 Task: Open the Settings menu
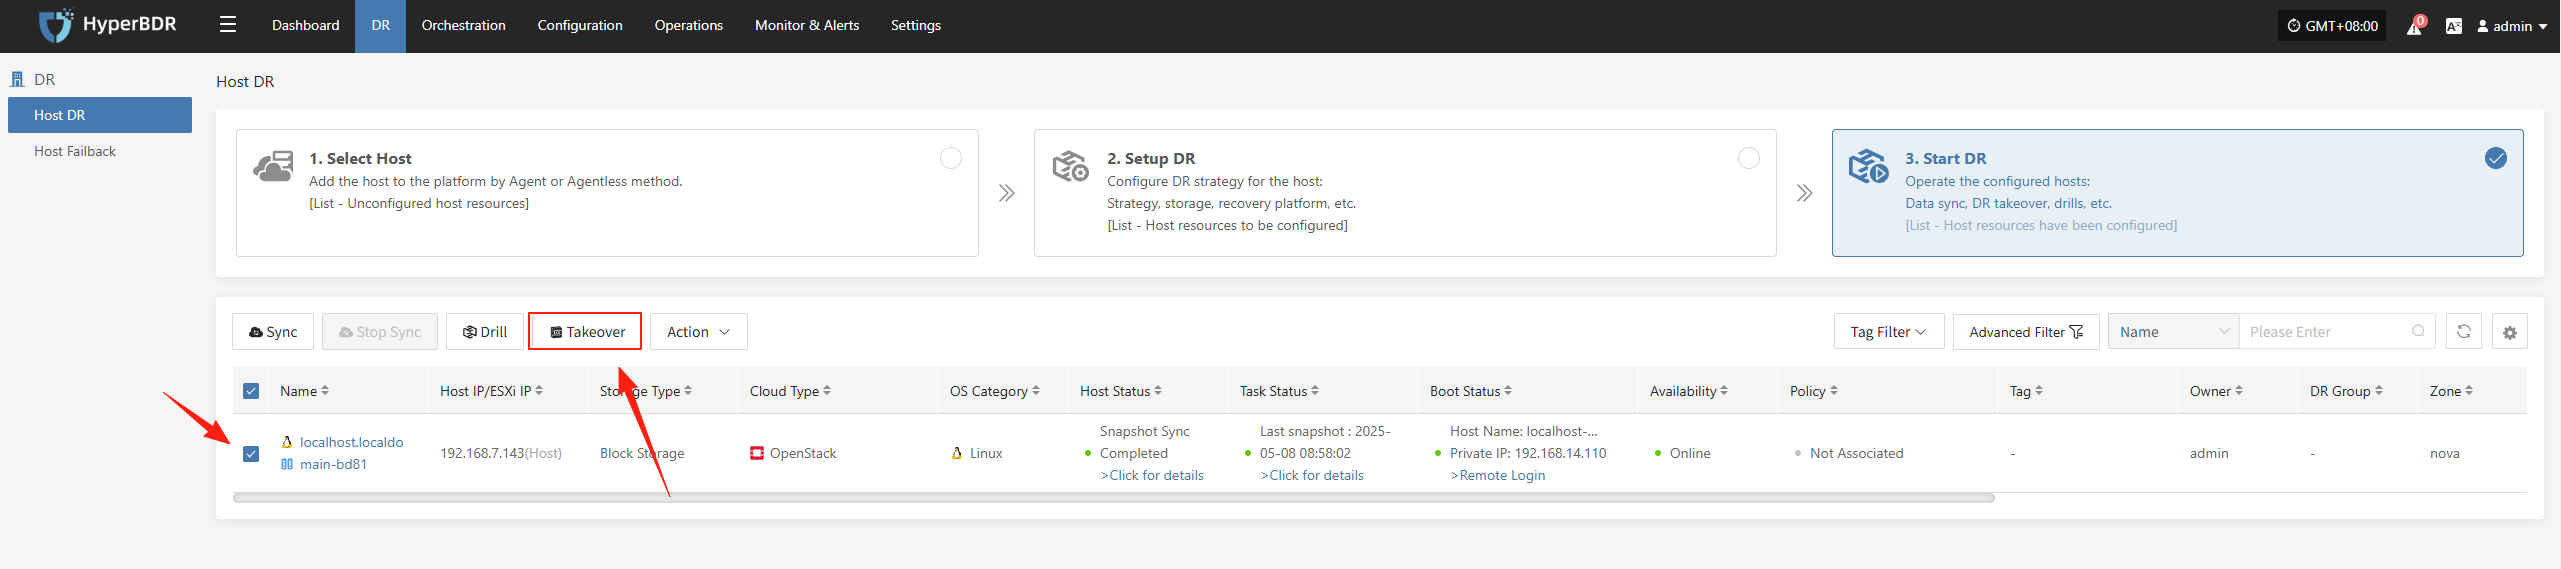tap(916, 25)
